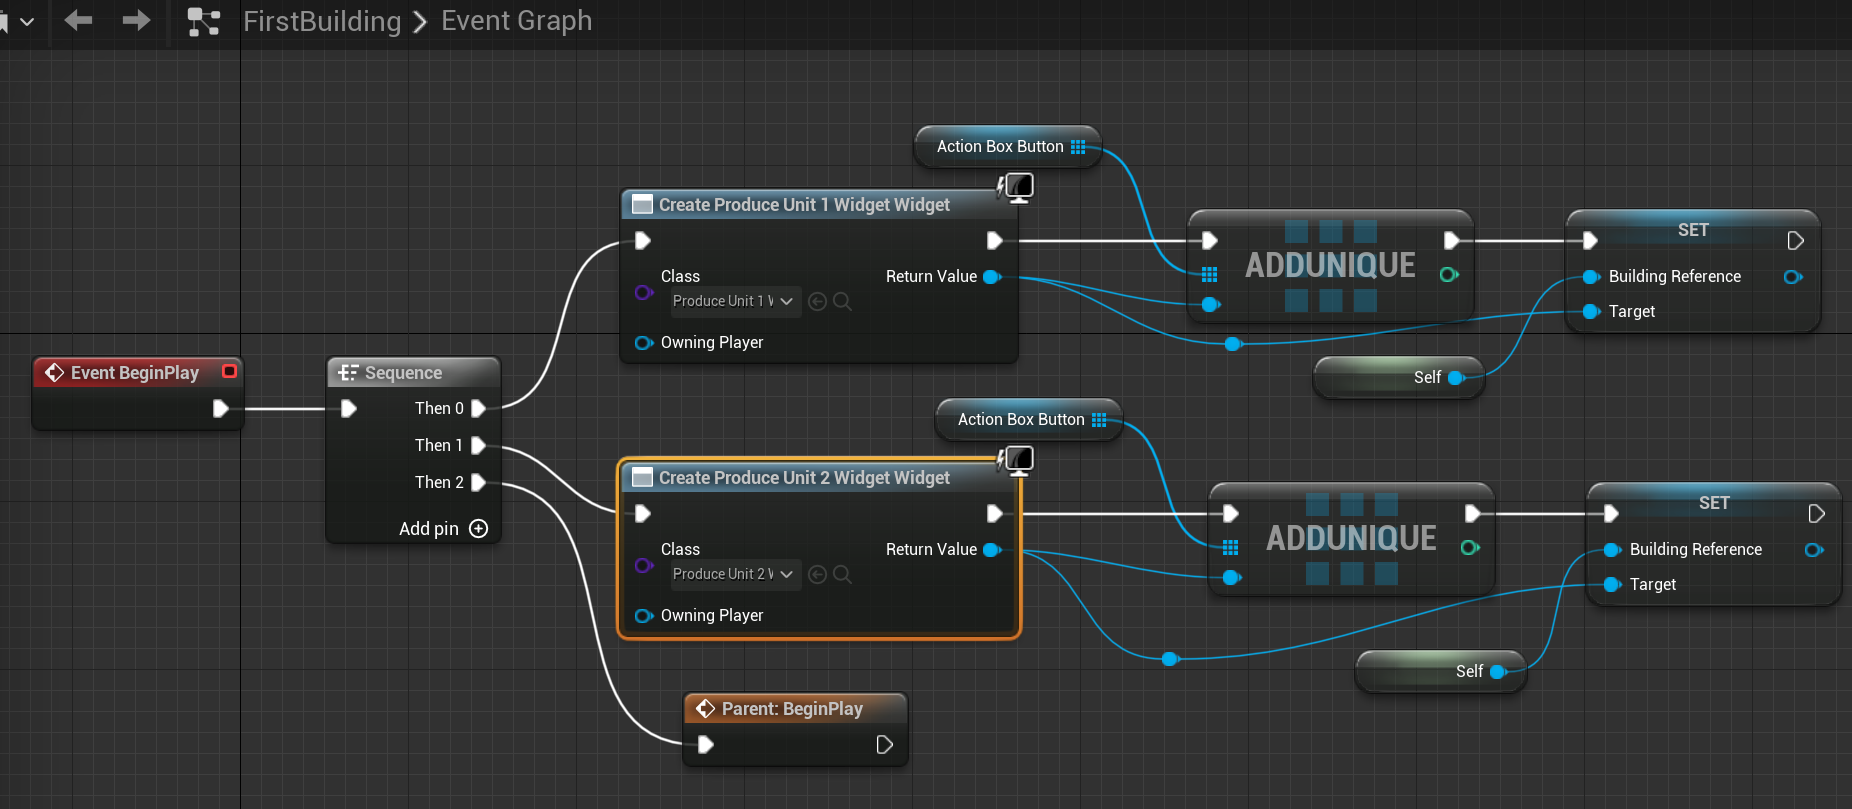The image size is (1852, 809).
Task: Click the Action Box Button array pin at top
Action: [x=1078, y=147]
